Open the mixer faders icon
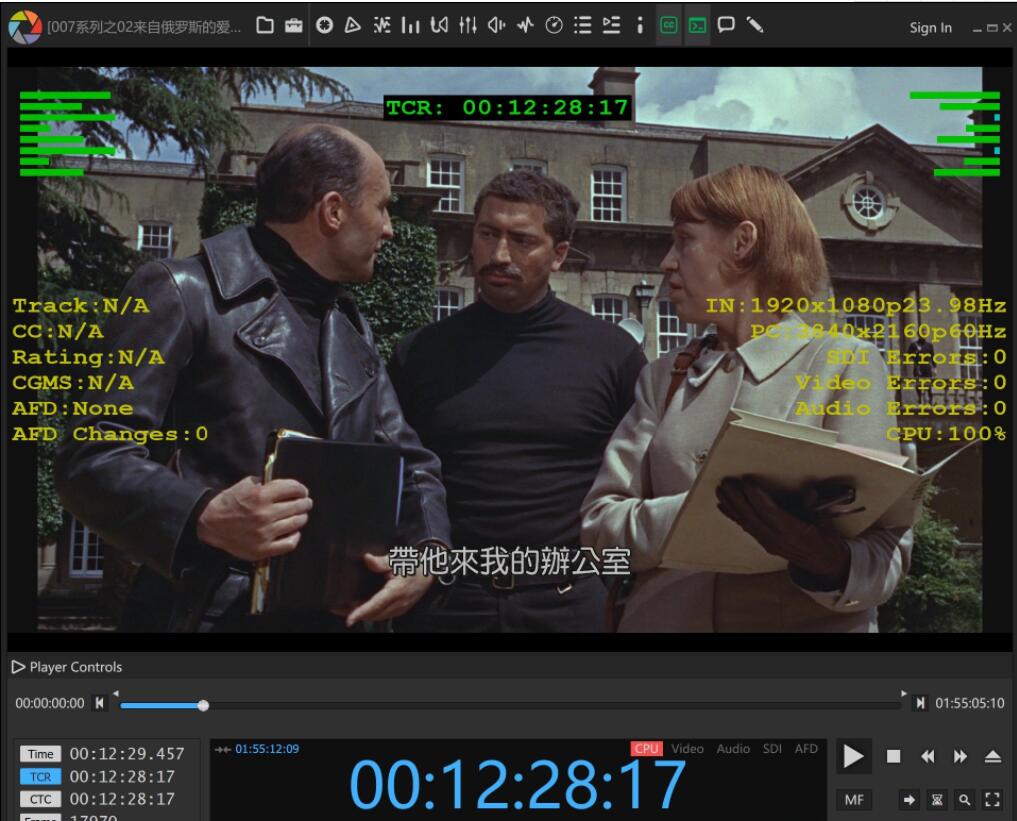The image size is (1017, 821). click(468, 25)
